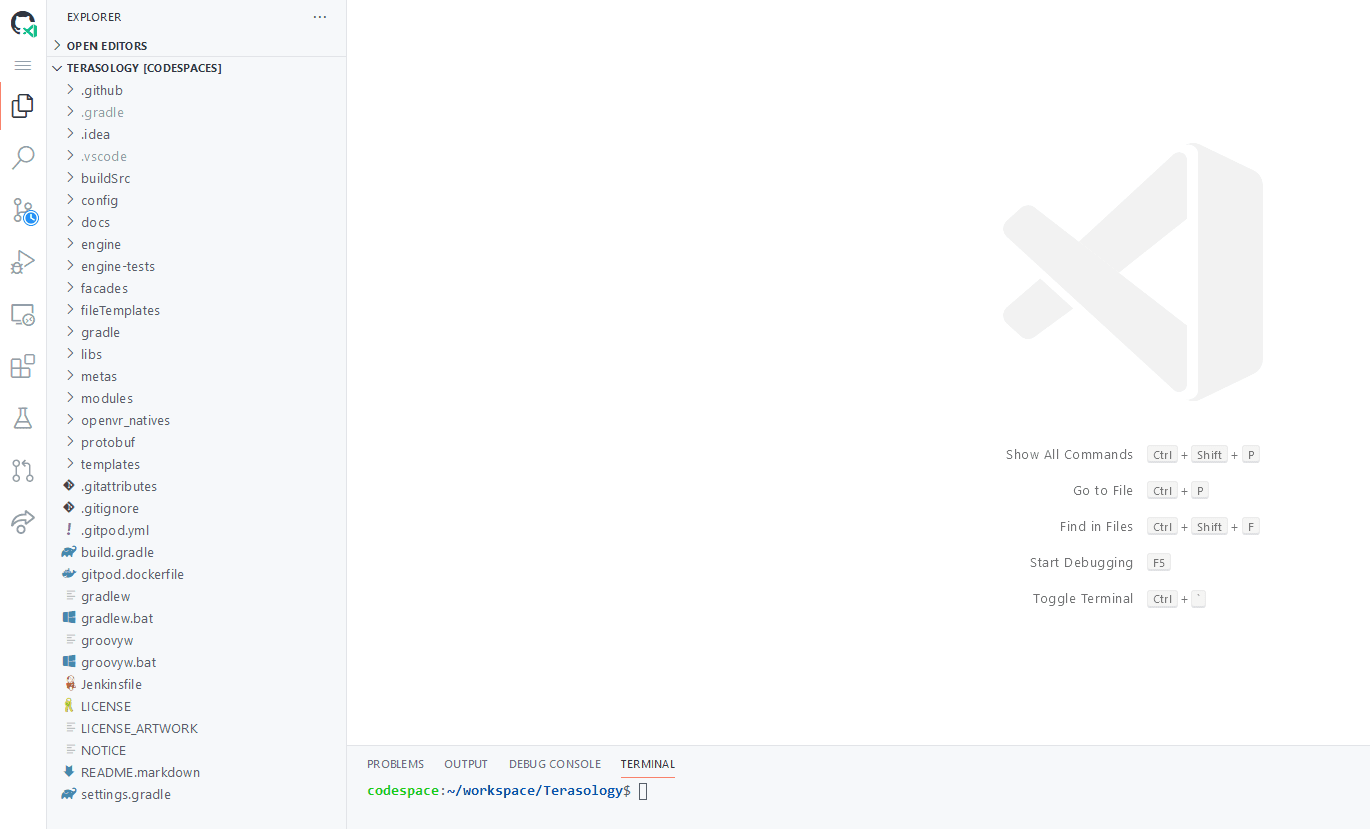Click the GitHub Codespaces logo
Image resolution: width=1370 pixels, height=829 pixels.
click(22, 24)
